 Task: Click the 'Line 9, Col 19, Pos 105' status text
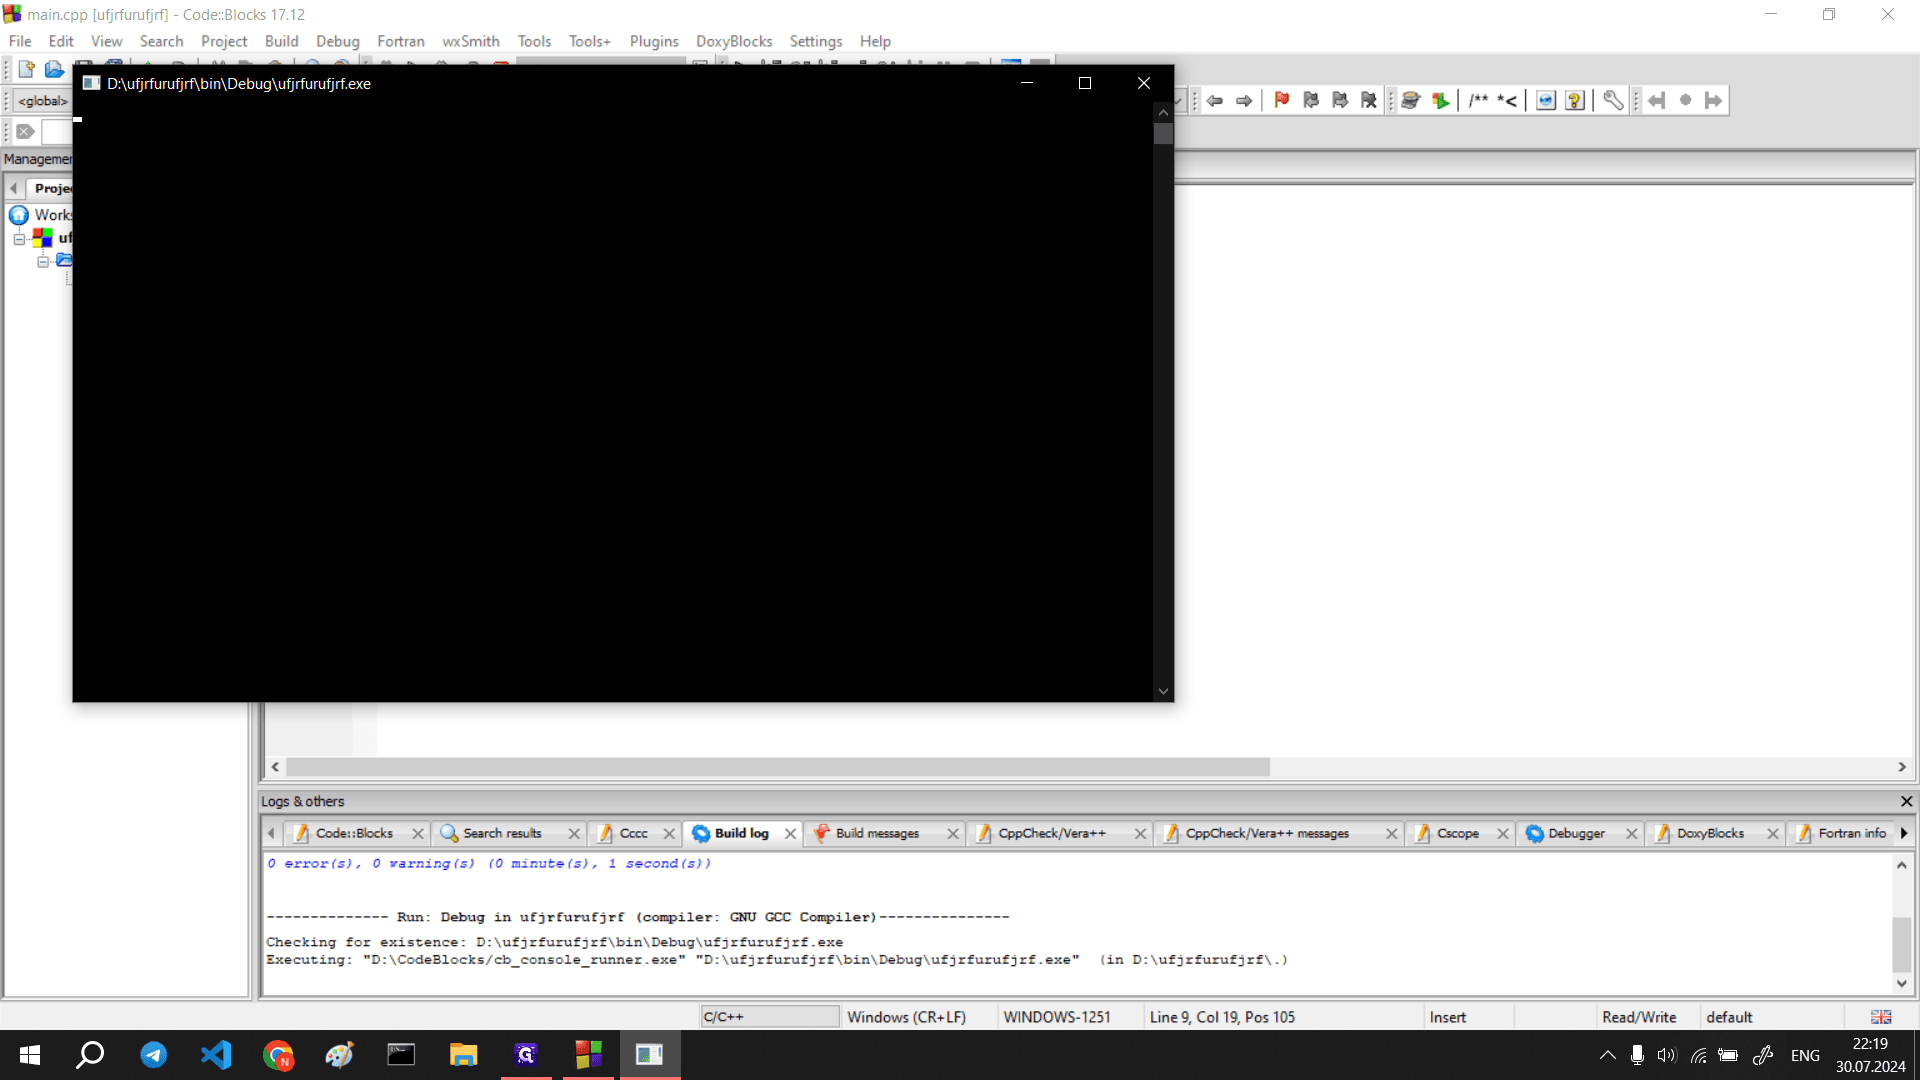pyautogui.click(x=1221, y=1017)
